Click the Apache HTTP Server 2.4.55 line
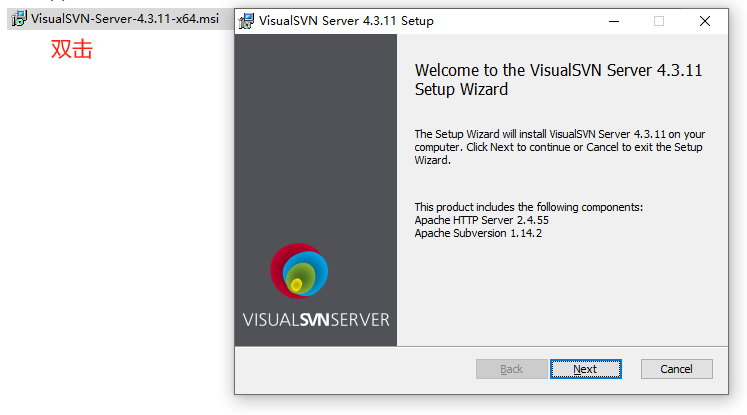The height and width of the screenshot is (415, 747). (x=482, y=220)
